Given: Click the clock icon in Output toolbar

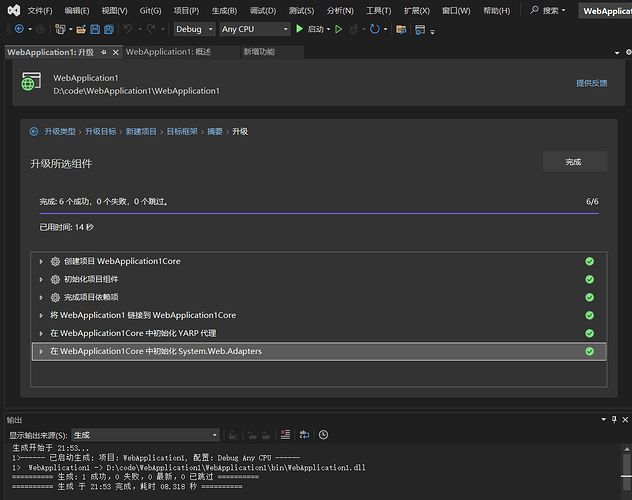Looking at the screenshot, I should point(323,435).
